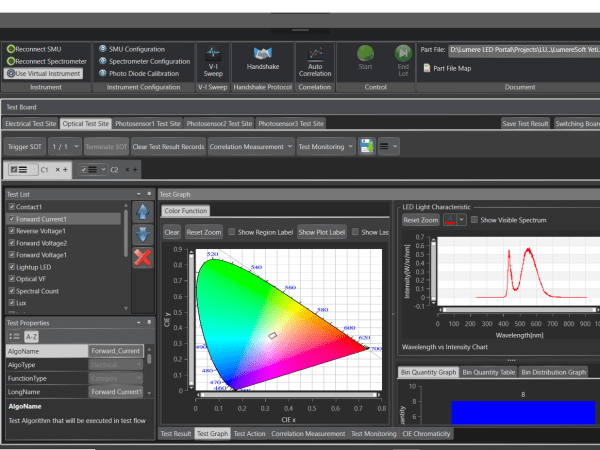Move selected test up with blue arrow
The width and height of the screenshot is (600, 450).
click(143, 212)
